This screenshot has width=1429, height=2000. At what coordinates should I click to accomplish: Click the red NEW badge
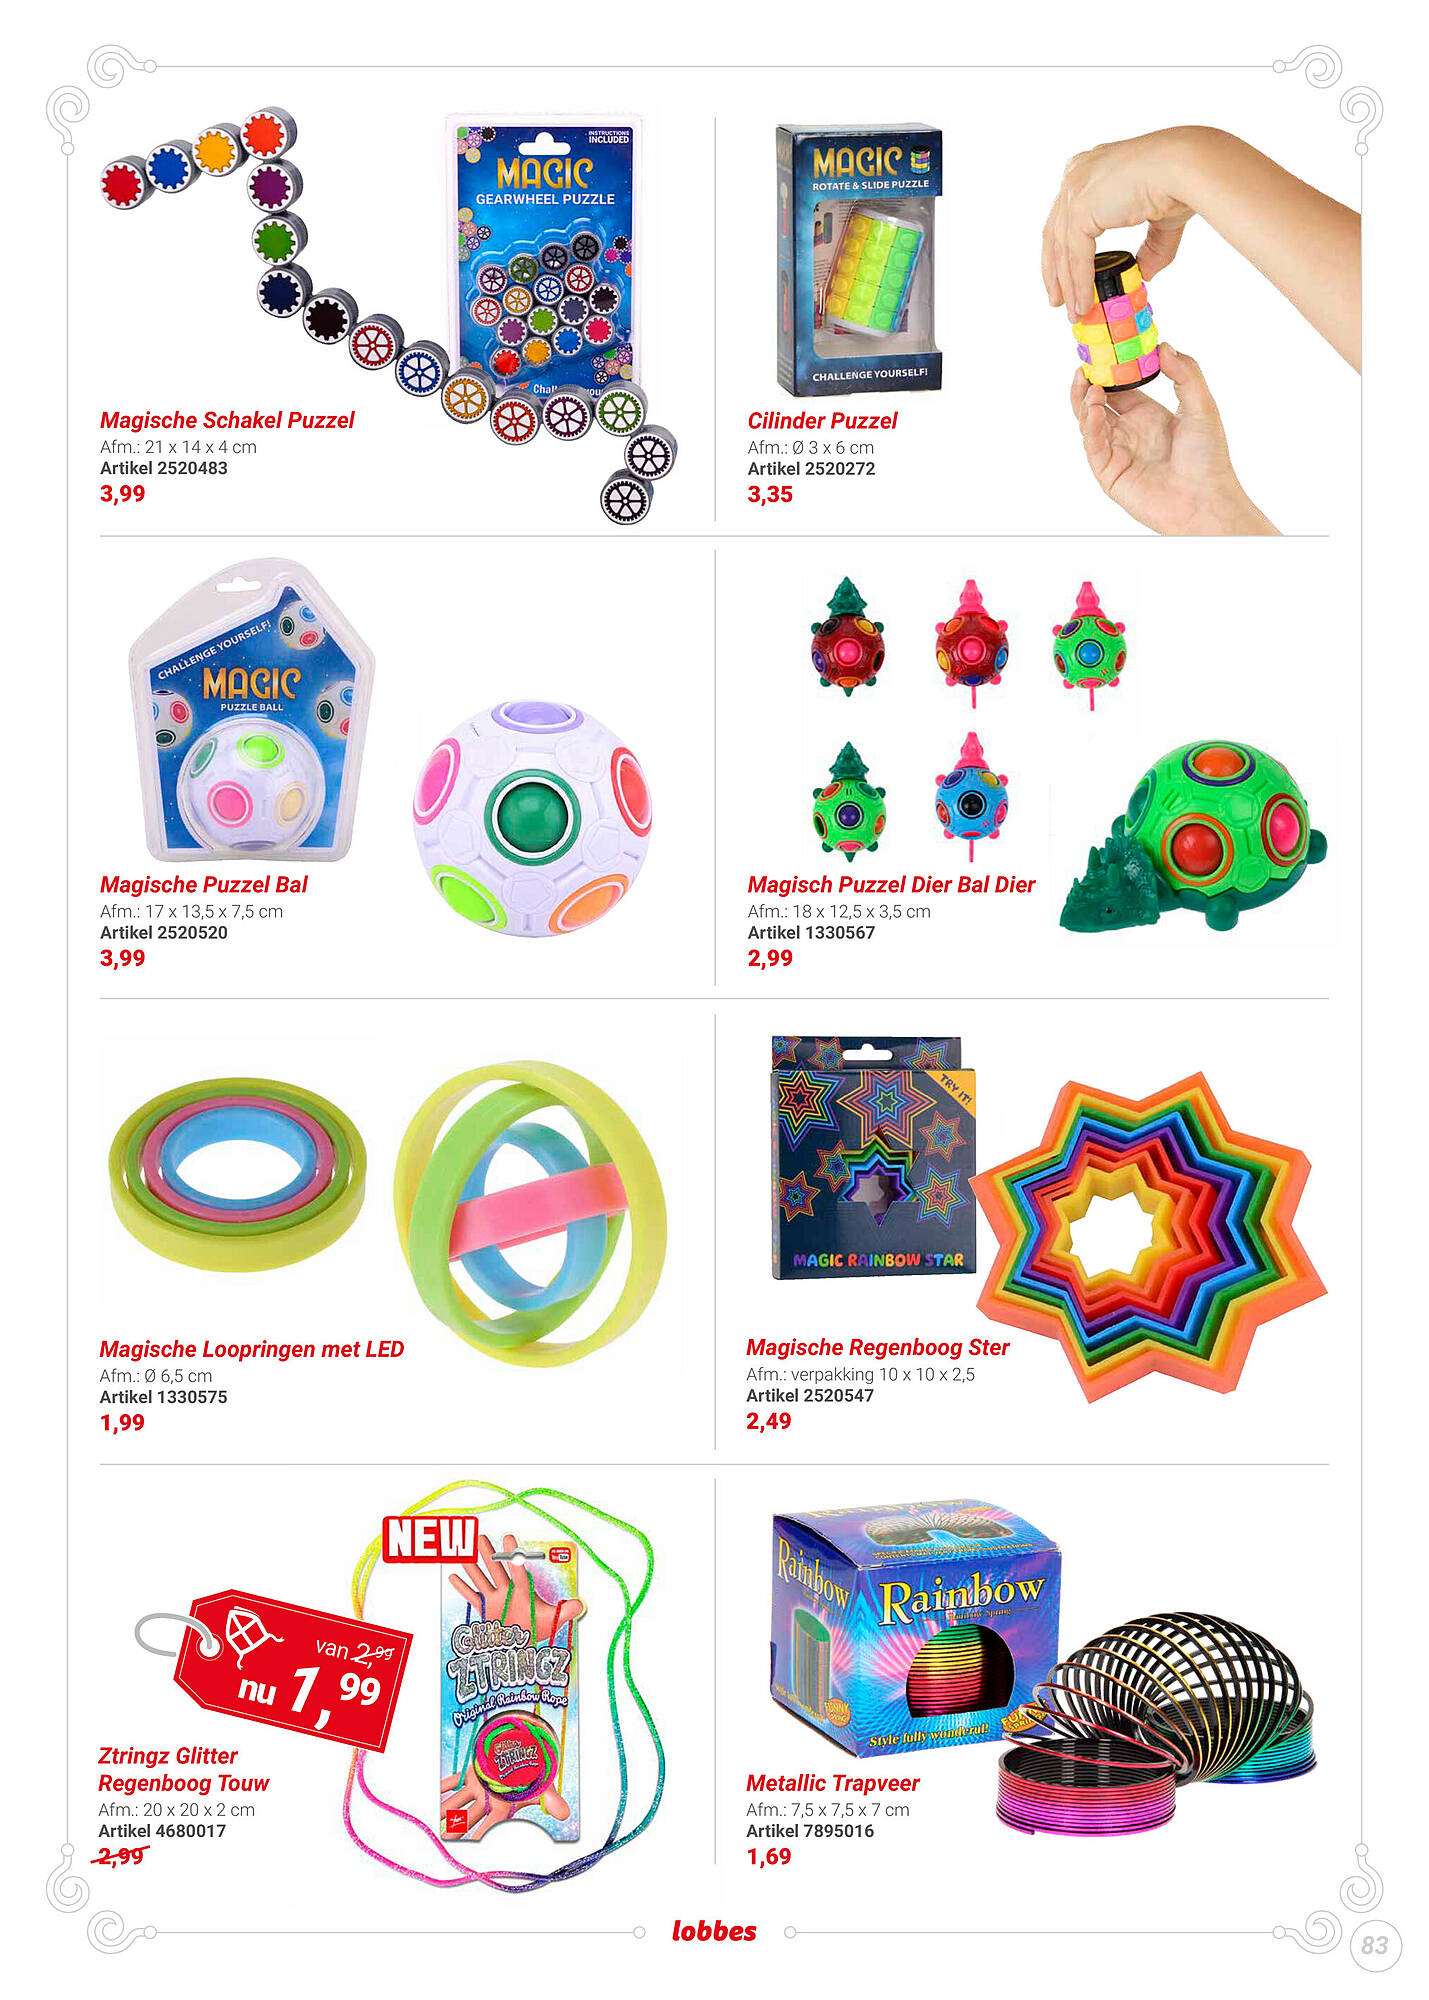point(431,1538)
